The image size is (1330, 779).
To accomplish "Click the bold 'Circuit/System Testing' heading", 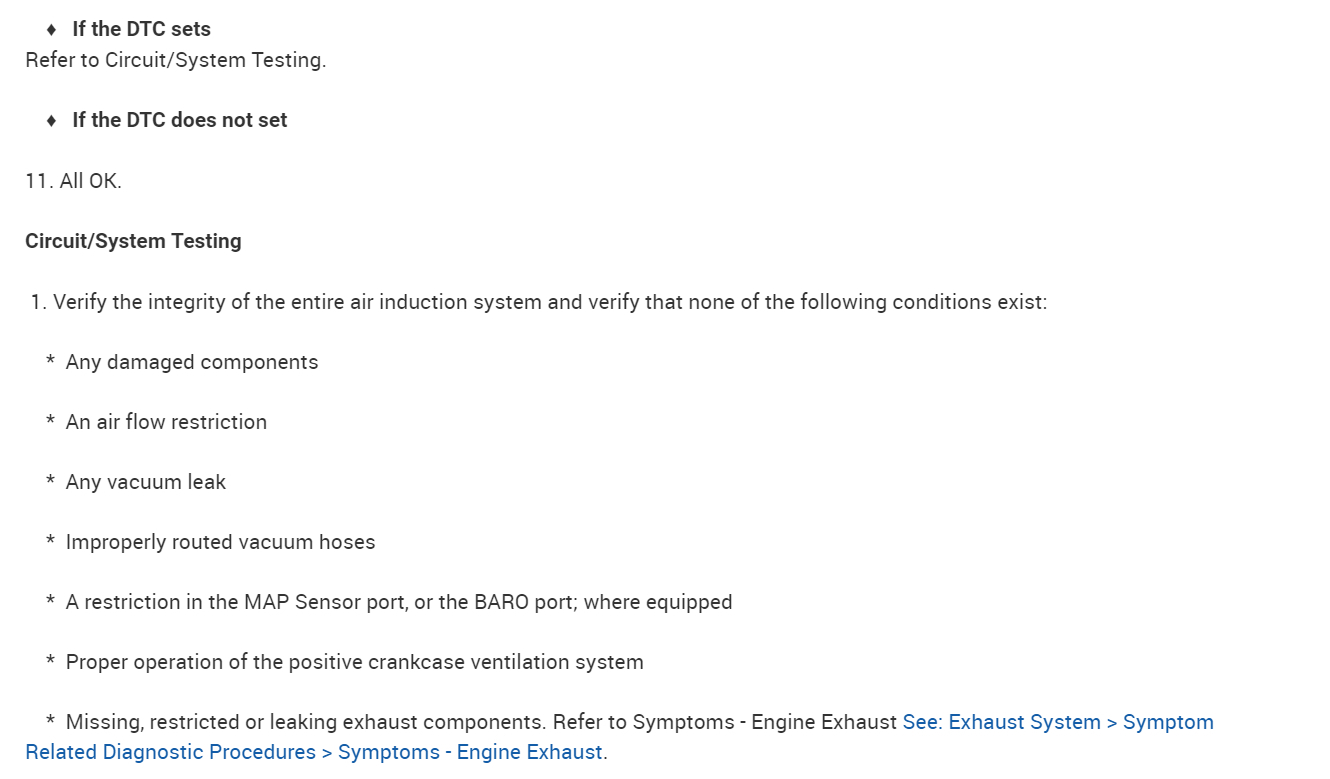I will [x=133, y=241].
